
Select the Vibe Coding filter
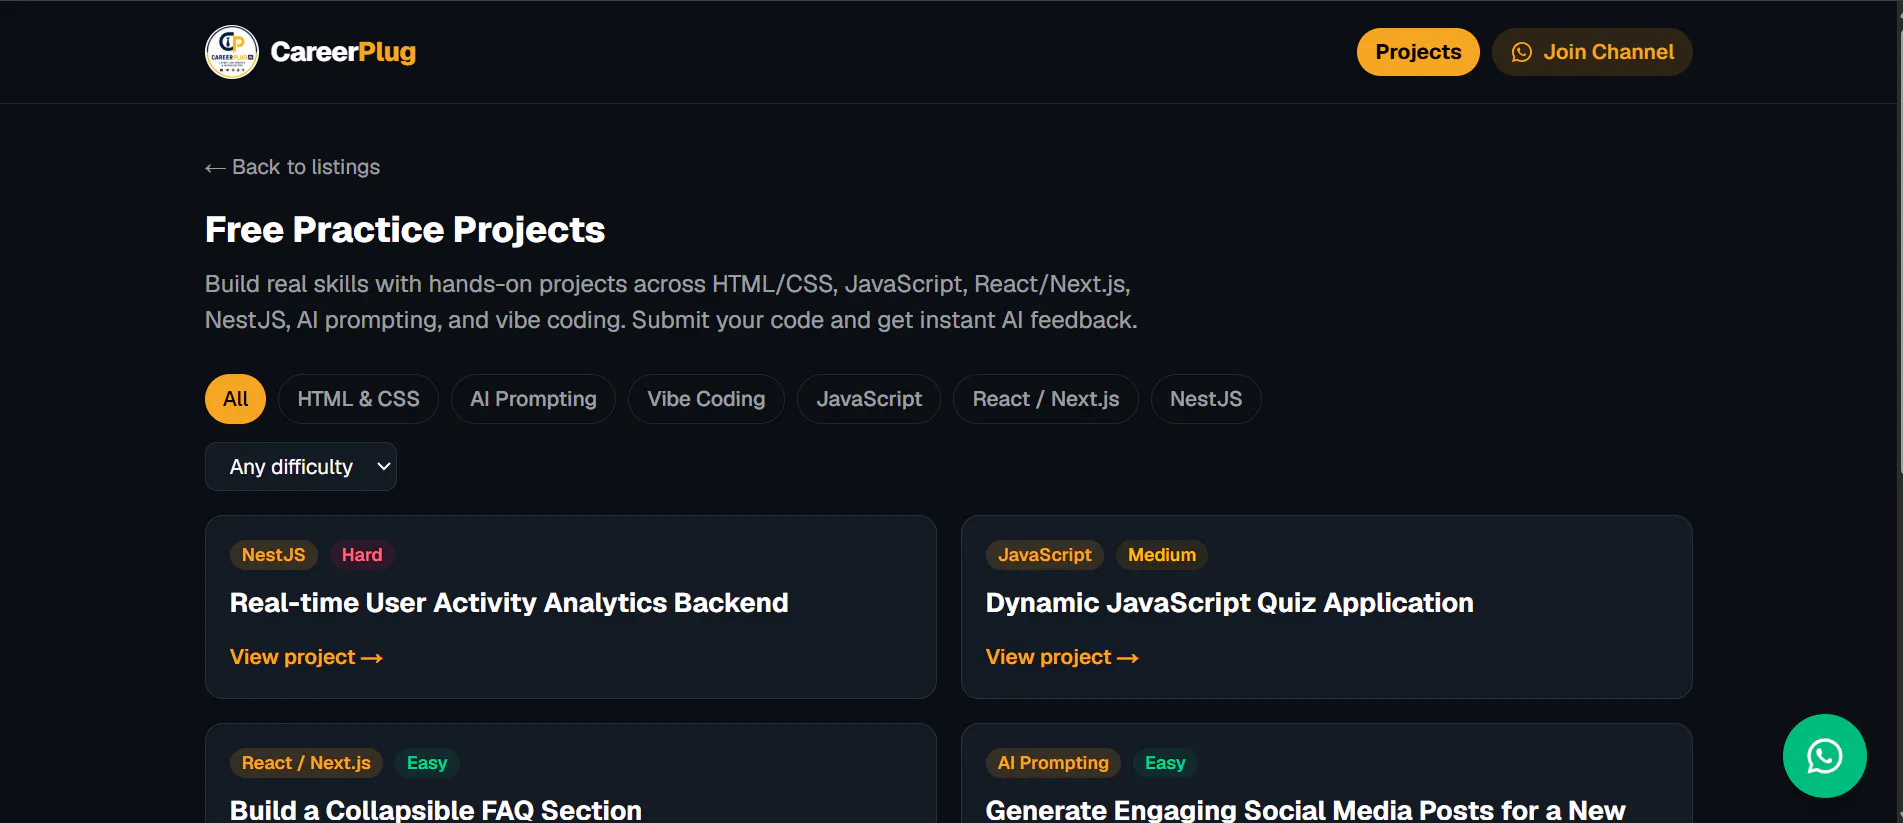pyautogui.click(x=706, y=399)
